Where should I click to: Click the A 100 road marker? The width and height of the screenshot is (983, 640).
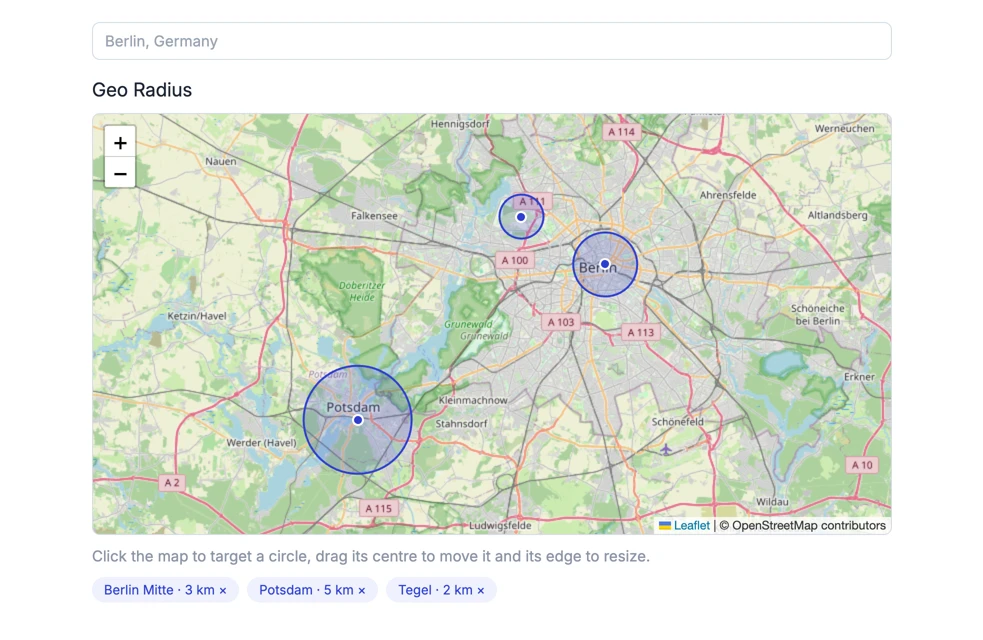coord(515,260)
